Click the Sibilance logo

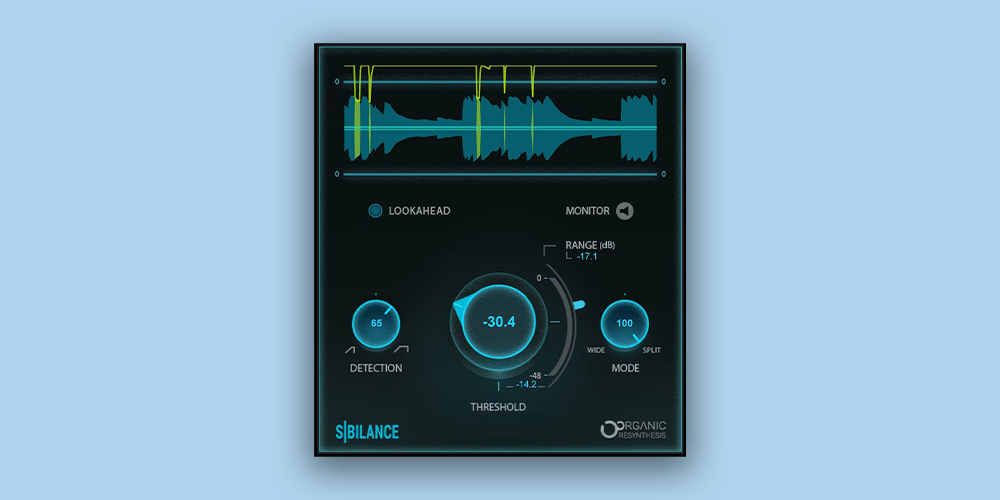tap(367, 432)
